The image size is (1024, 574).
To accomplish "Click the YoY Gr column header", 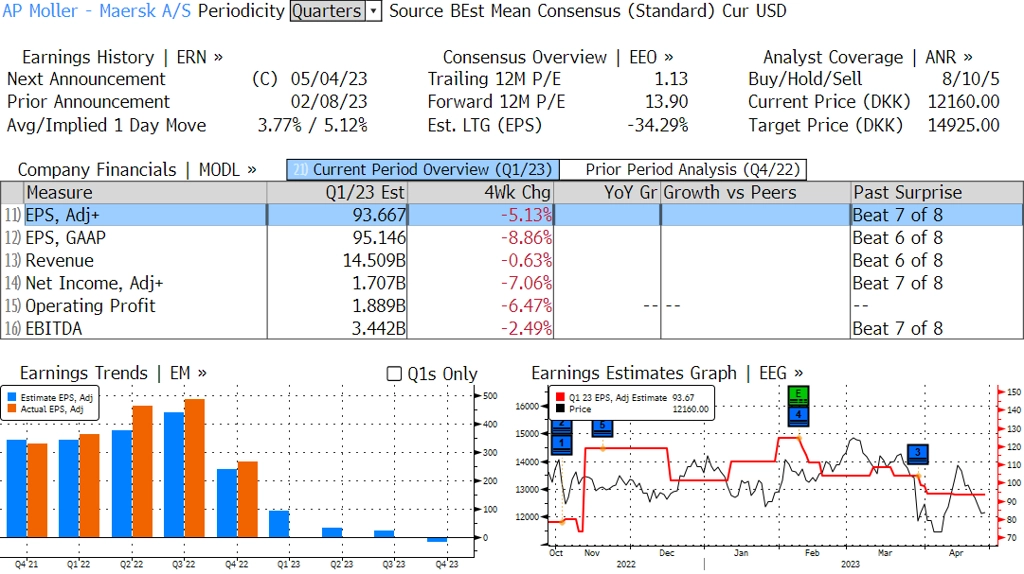I will (x=607, y=193).
